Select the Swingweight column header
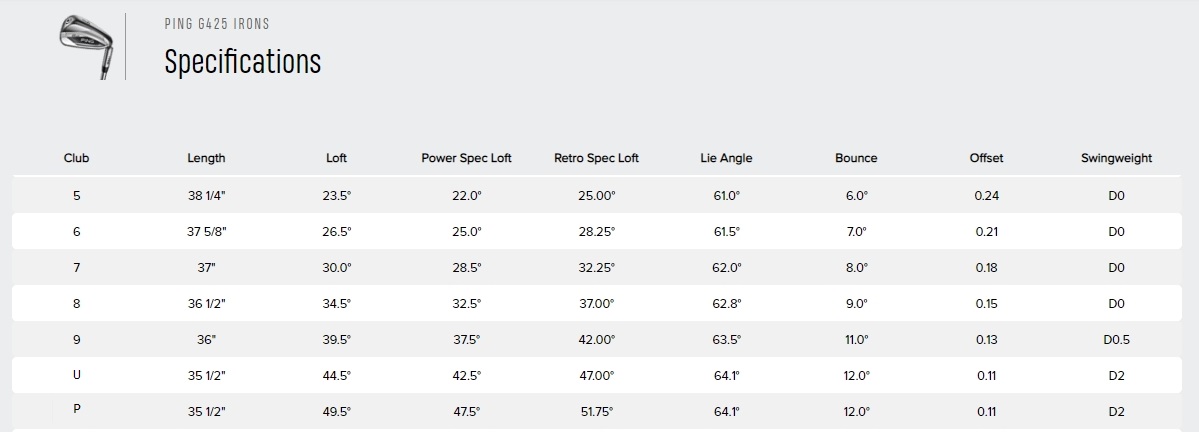Screen dimensions: 1199x432 (x=1116, y=158)
